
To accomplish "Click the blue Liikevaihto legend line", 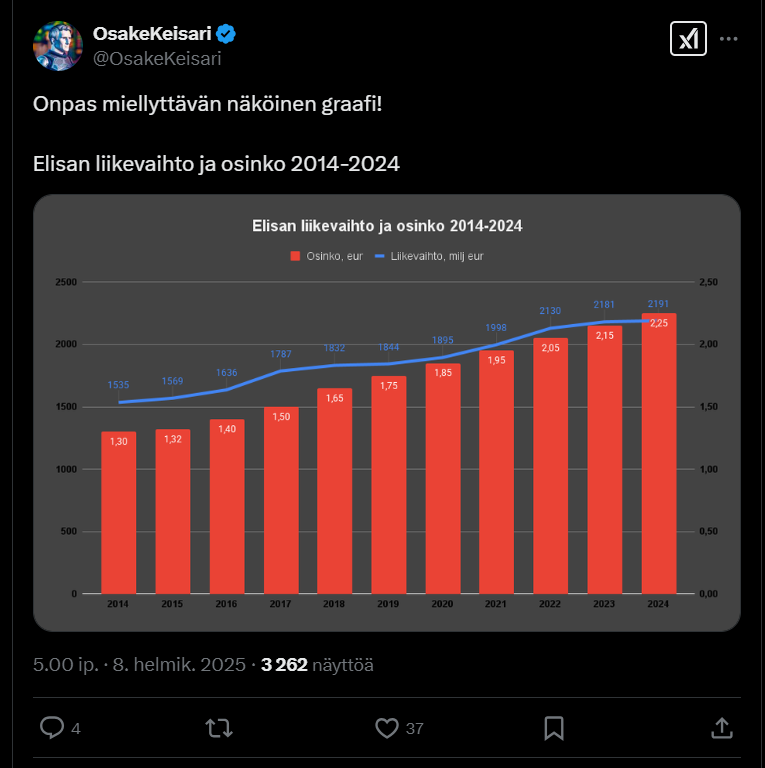I will pos(380,257).
